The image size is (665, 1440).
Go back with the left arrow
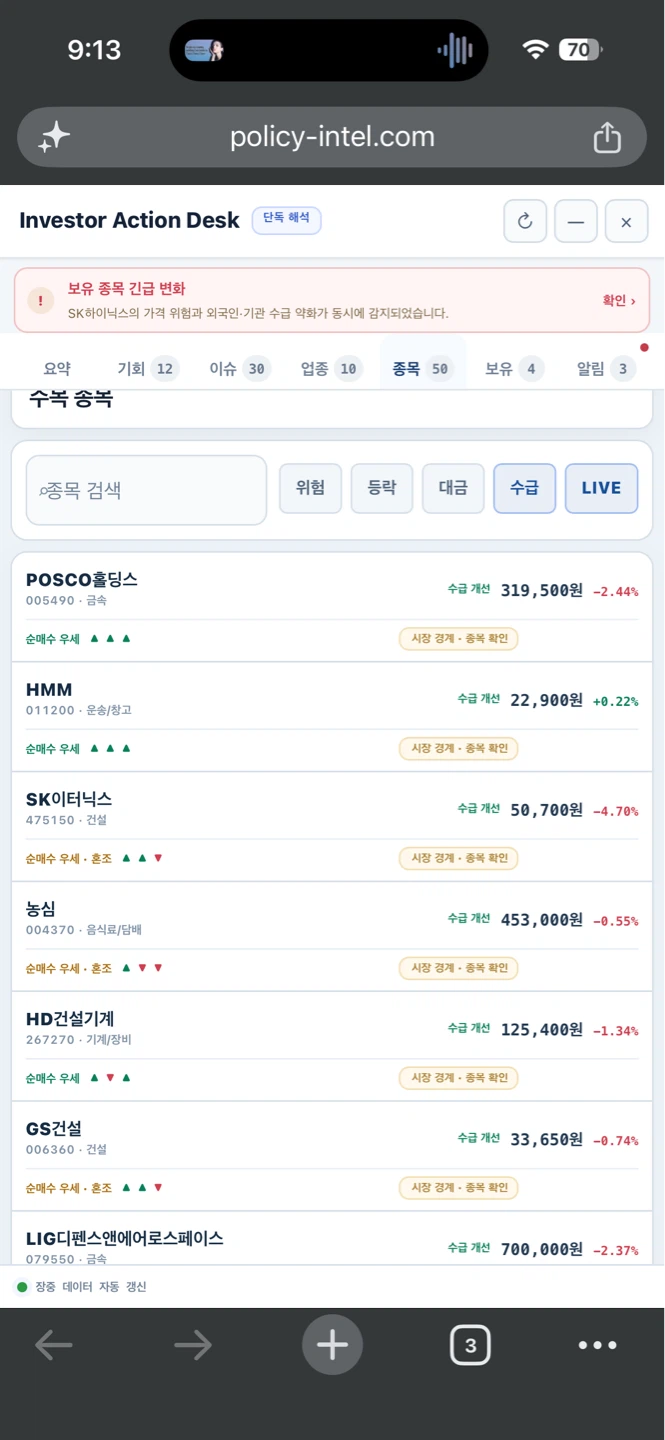pos(54,1345)
